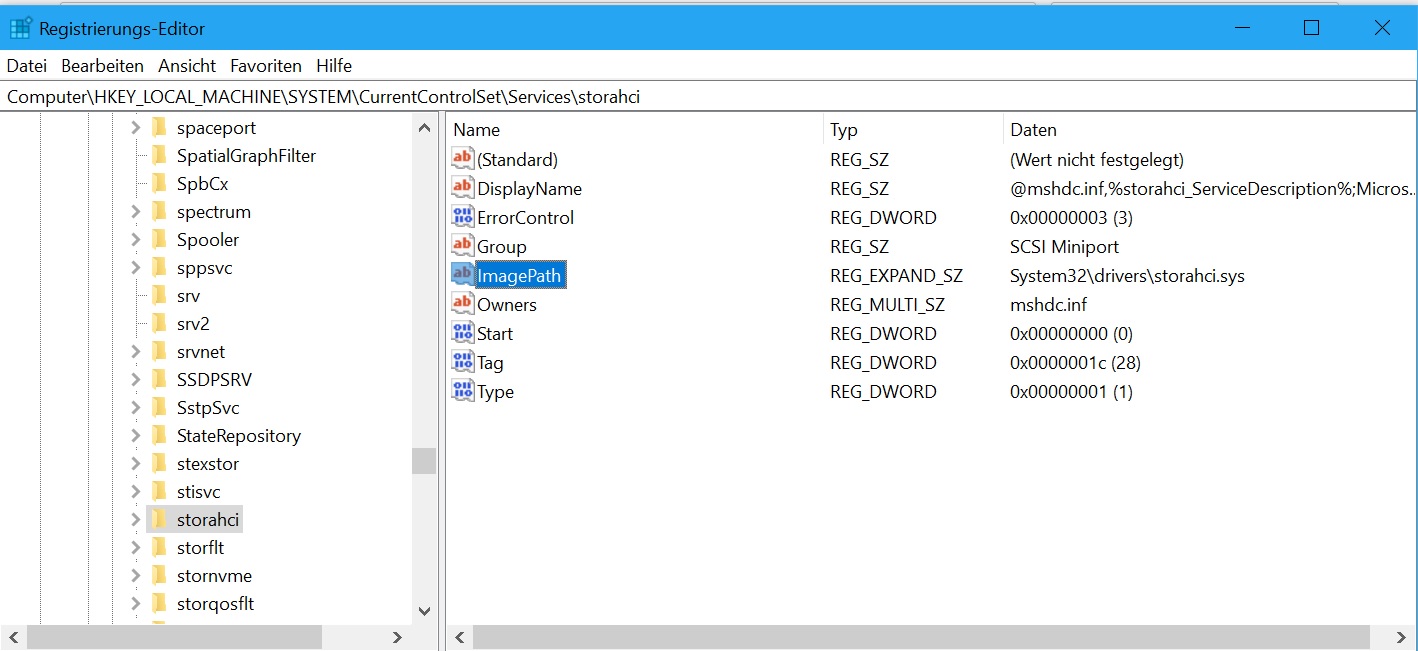1418x651 pixels.
Task: Click the Type DWORD value icon
Action: [462, 391]
